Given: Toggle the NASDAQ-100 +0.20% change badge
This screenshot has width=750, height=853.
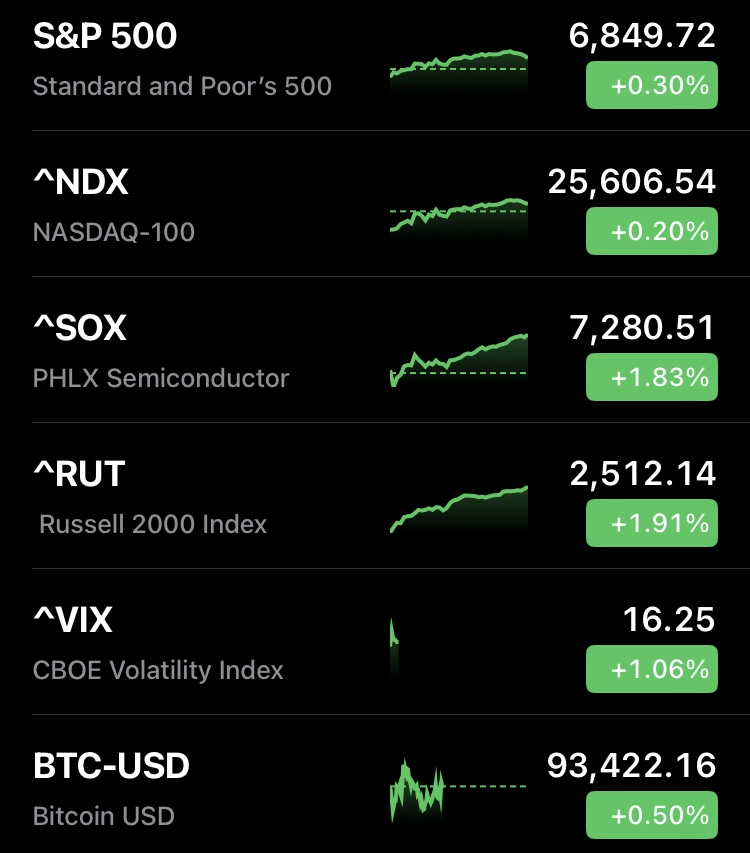Looking at the screenshot, I should 651,232.
